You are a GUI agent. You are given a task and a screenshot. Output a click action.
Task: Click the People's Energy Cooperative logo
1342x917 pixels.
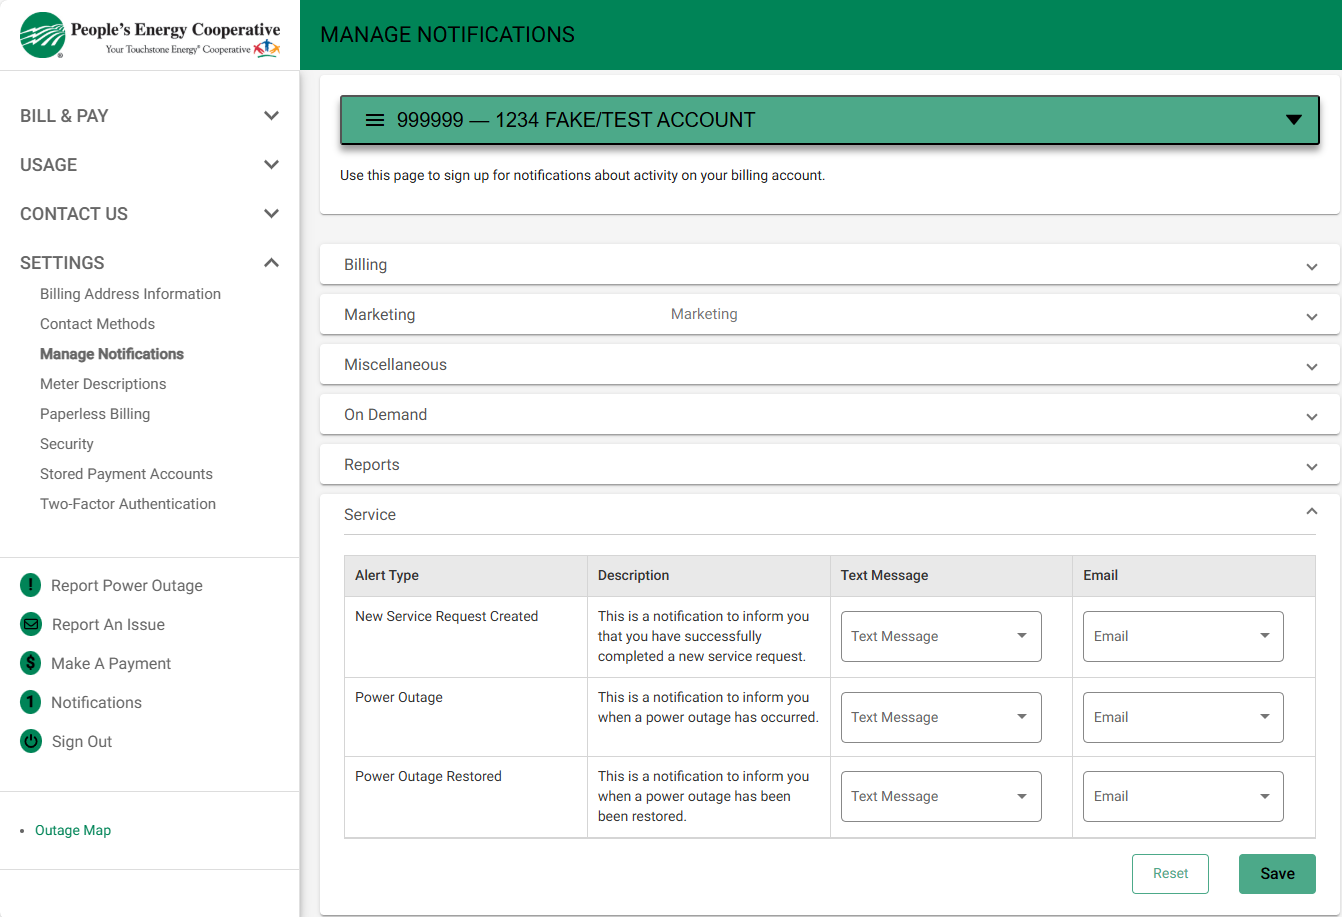coord(150,36)
